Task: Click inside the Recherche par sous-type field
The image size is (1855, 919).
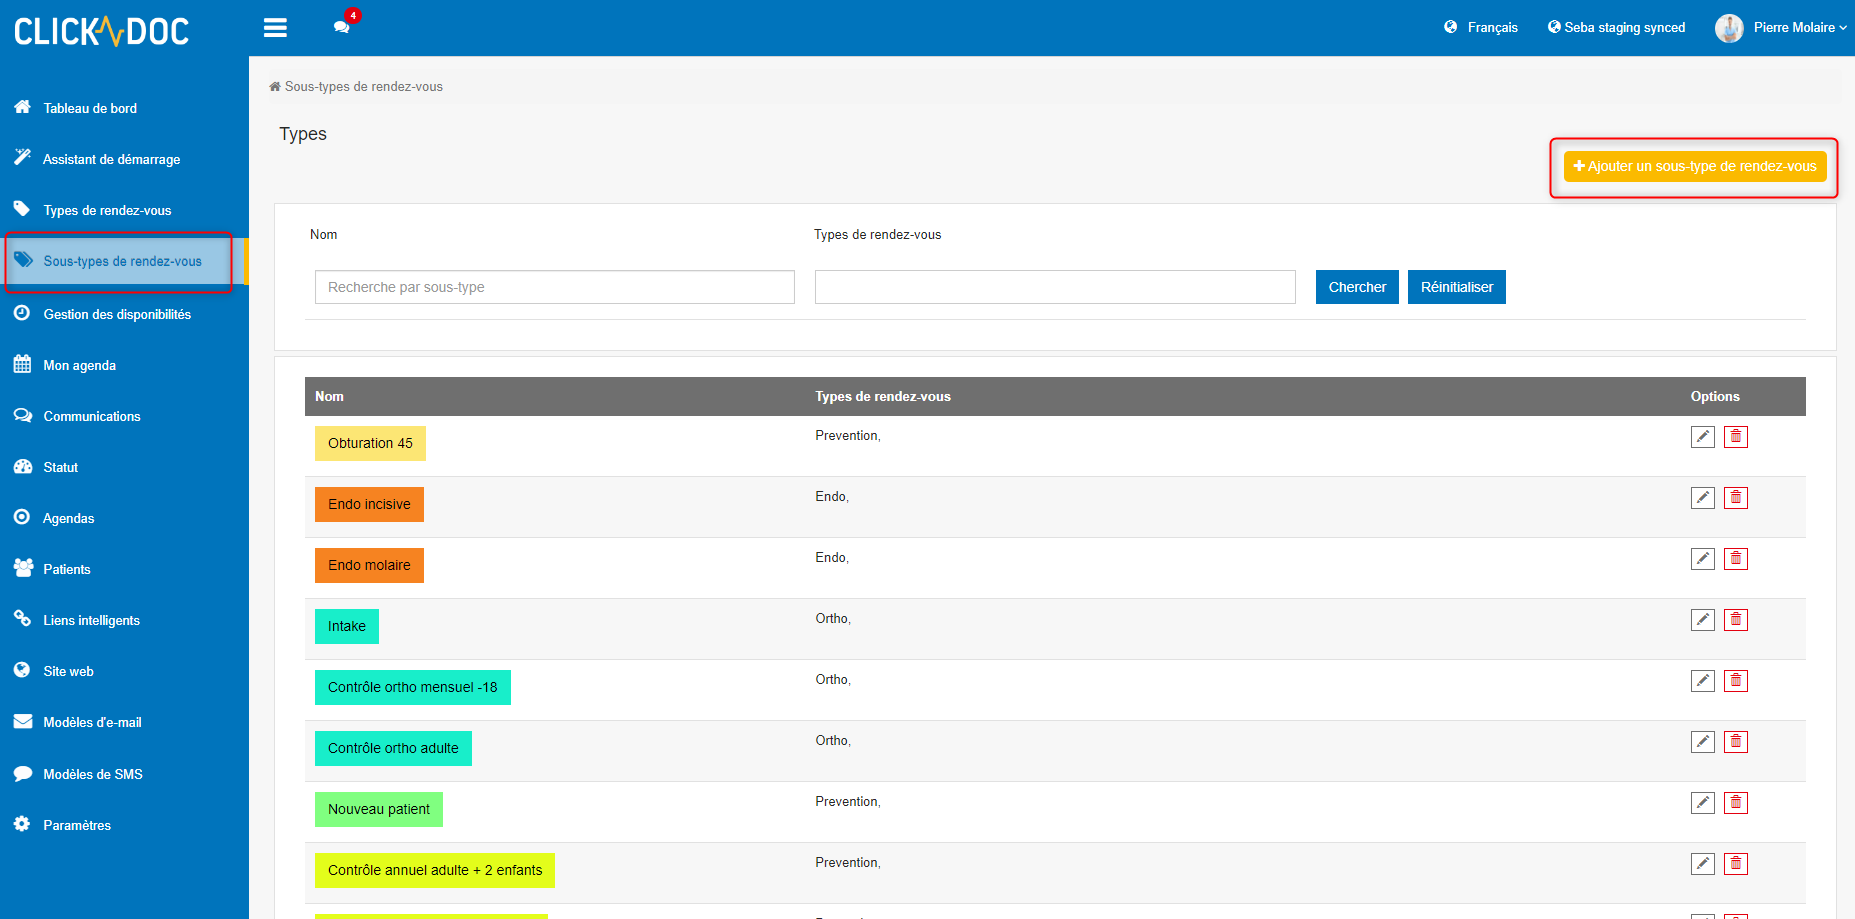Action: tap(554, 287)
